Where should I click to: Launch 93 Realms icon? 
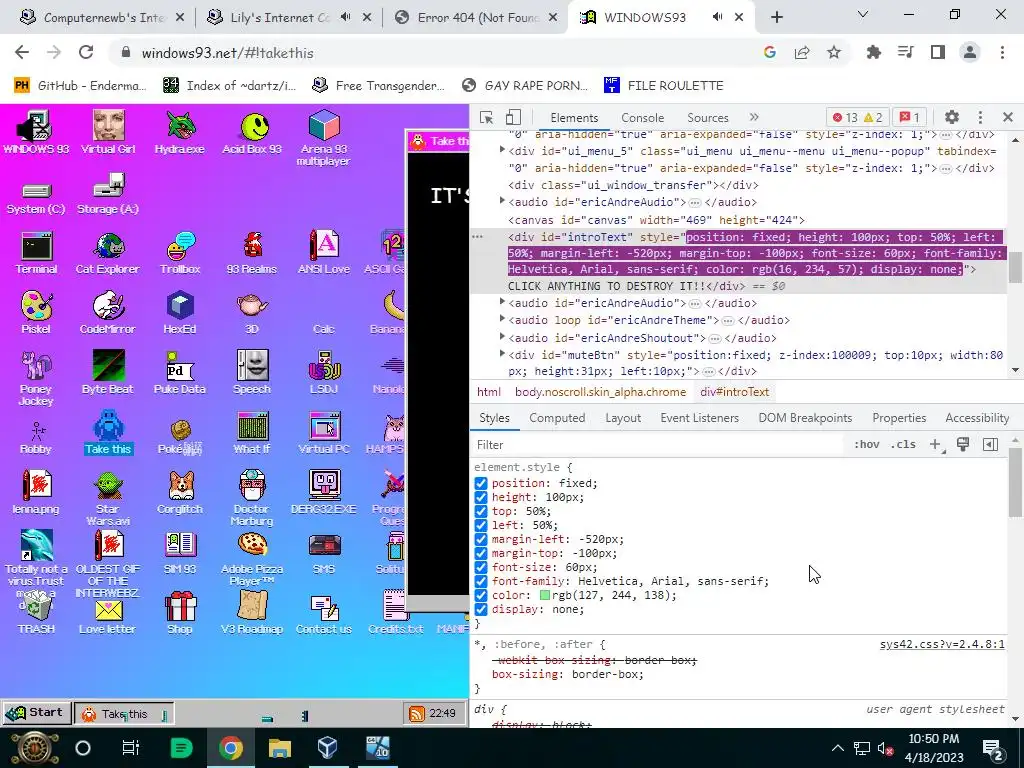pyautogui.click(x=252, y=253)
